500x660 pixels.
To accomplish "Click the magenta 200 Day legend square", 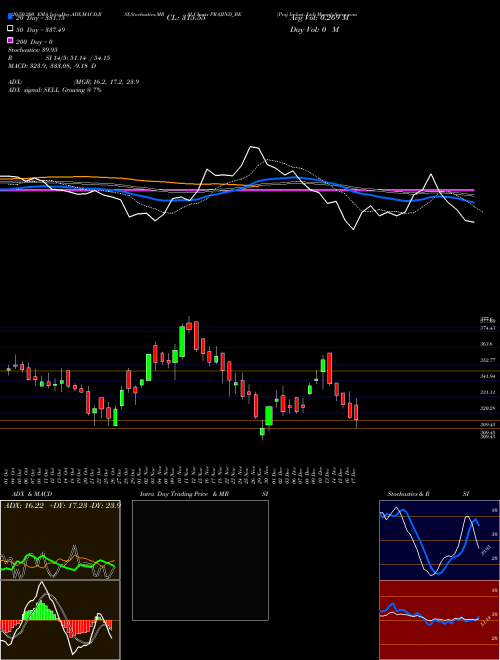I will pyautogui.click(x=10, y=40).
